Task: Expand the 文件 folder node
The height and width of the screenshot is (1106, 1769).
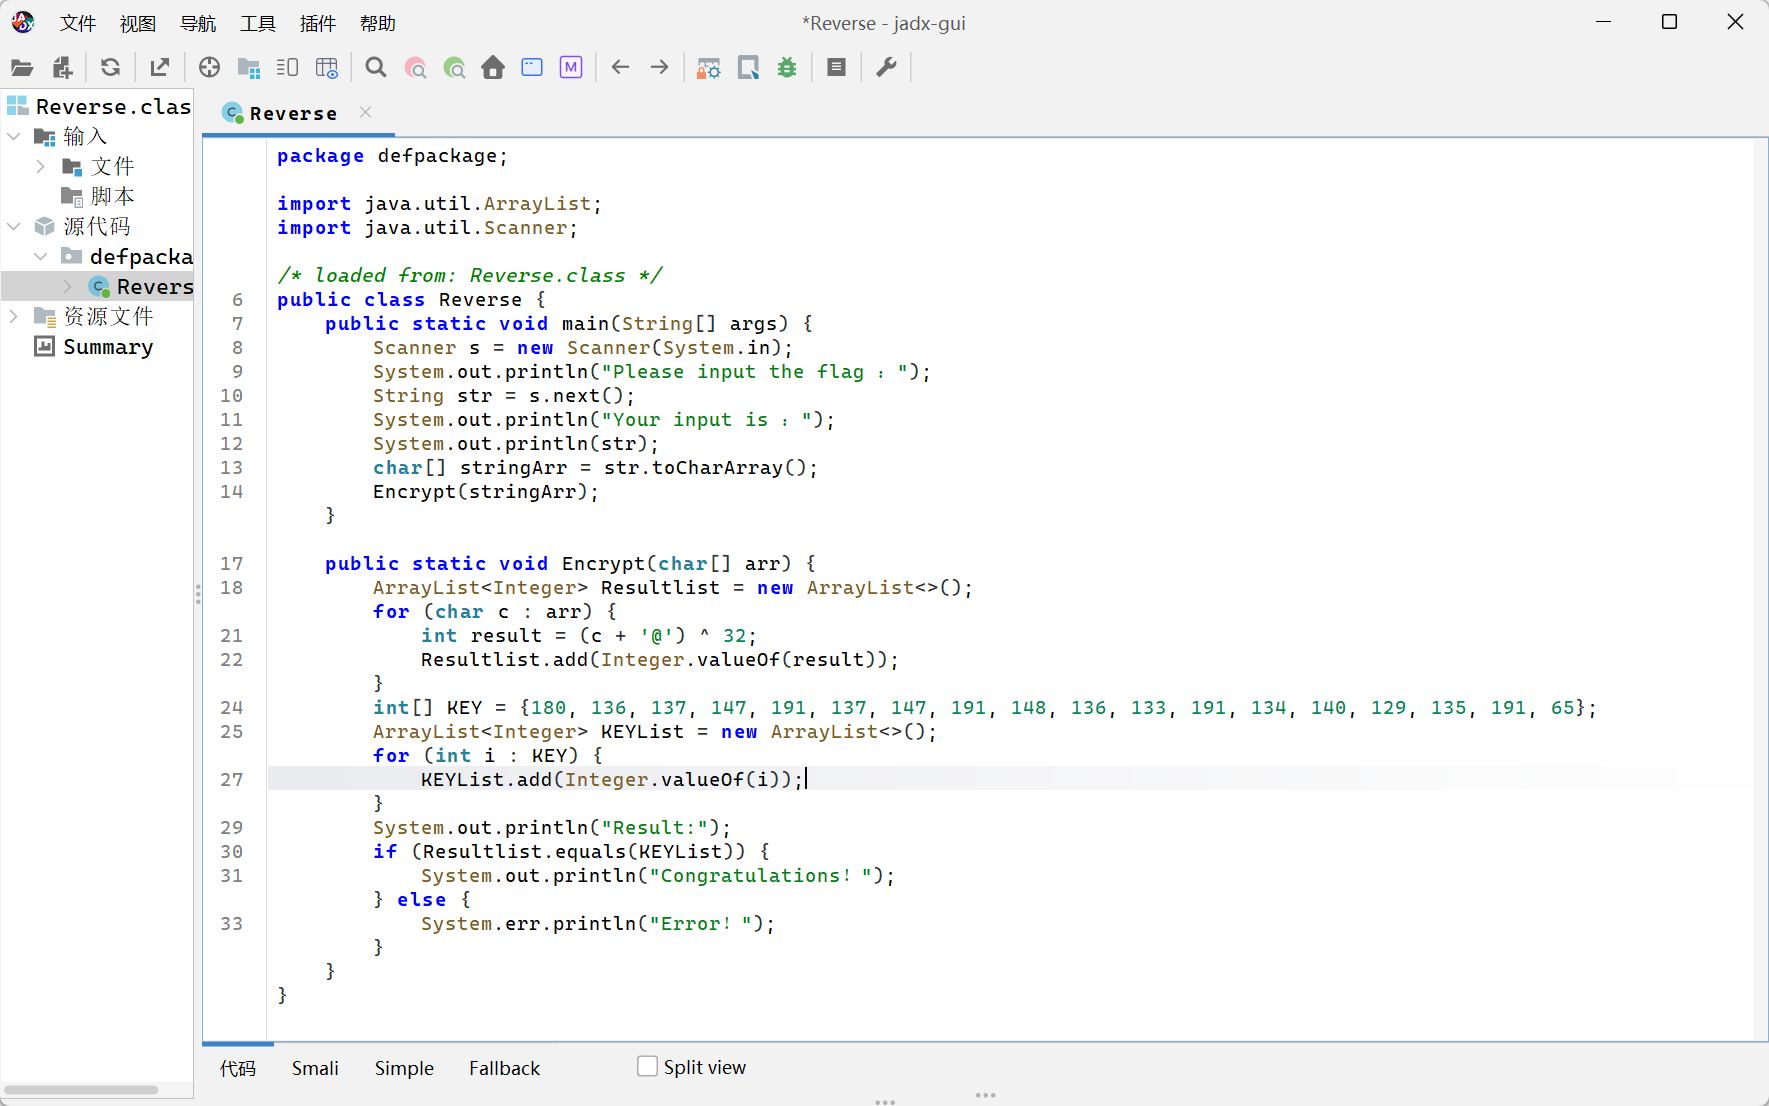Action: [41, 166]
